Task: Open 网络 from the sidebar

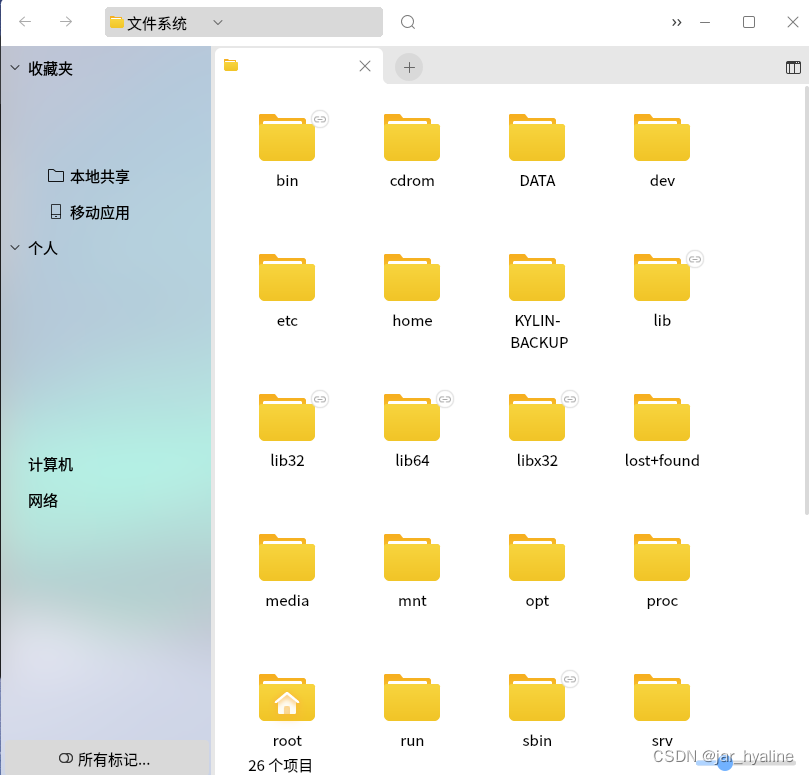Action: click(43, 500)
